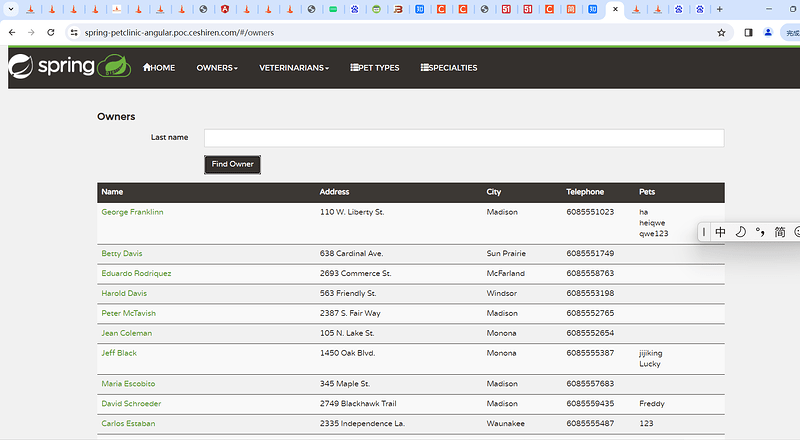Select city McFarland
800x440 pixels.
[x=506, y=273]
